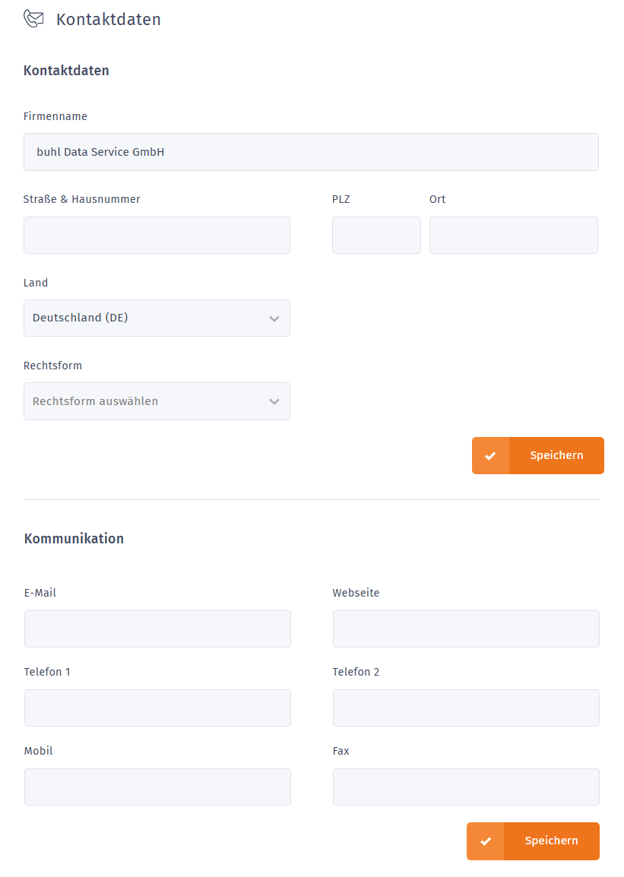This screenshot has width=624, height=877.
Task: Expand the Rechtsform auswählen dropdown
Action: click(x=156, y=401)
